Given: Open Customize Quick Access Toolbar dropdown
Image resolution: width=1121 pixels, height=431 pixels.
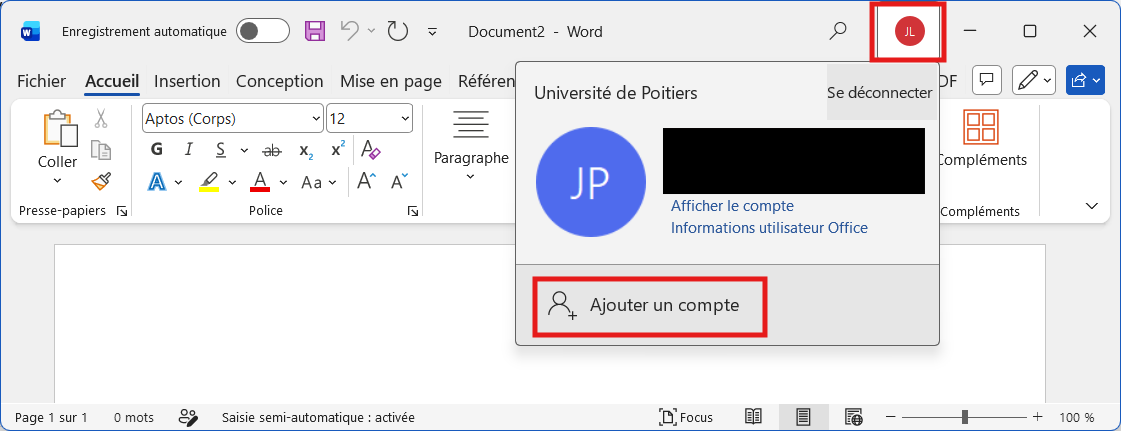Looking at the screenshot, I should pyautogui.click(x=432, y=31).
